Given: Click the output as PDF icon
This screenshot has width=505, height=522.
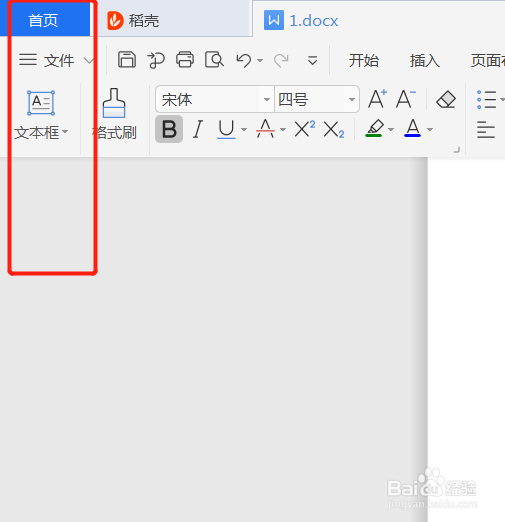Looking at the screenshot, I should tap(156, 60).
